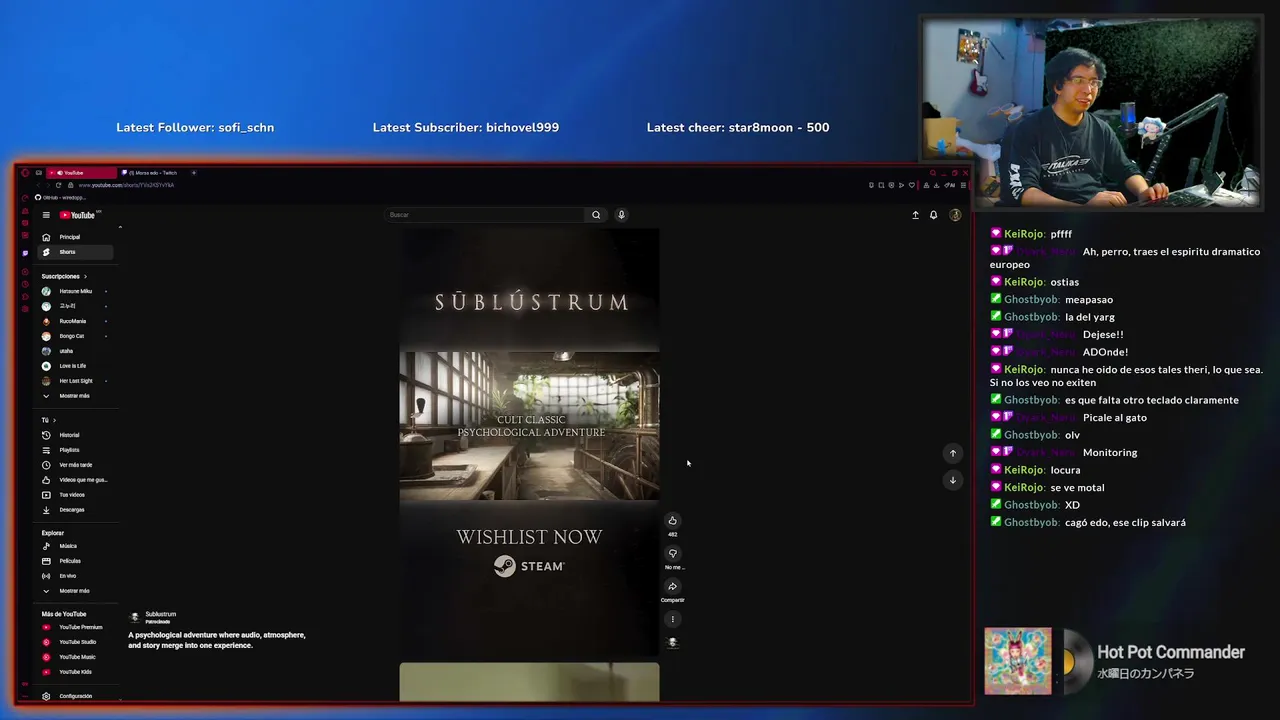Click the search magnifier button

596,215
